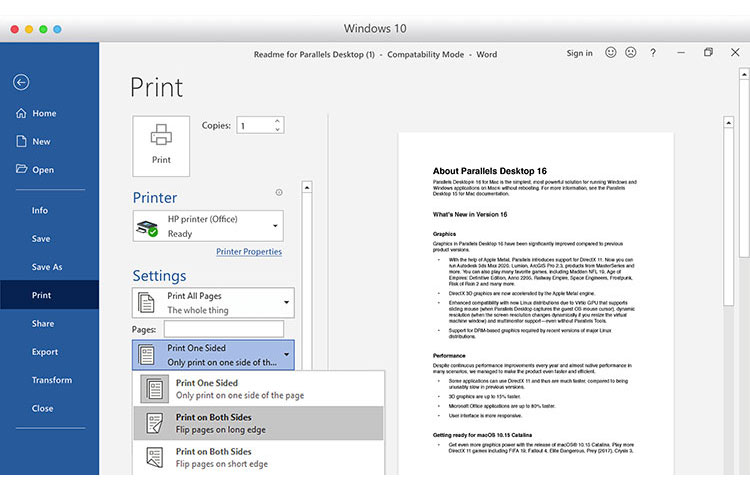
Task: Choose Print on Both Sides short edge
Action: click(258, 457)
